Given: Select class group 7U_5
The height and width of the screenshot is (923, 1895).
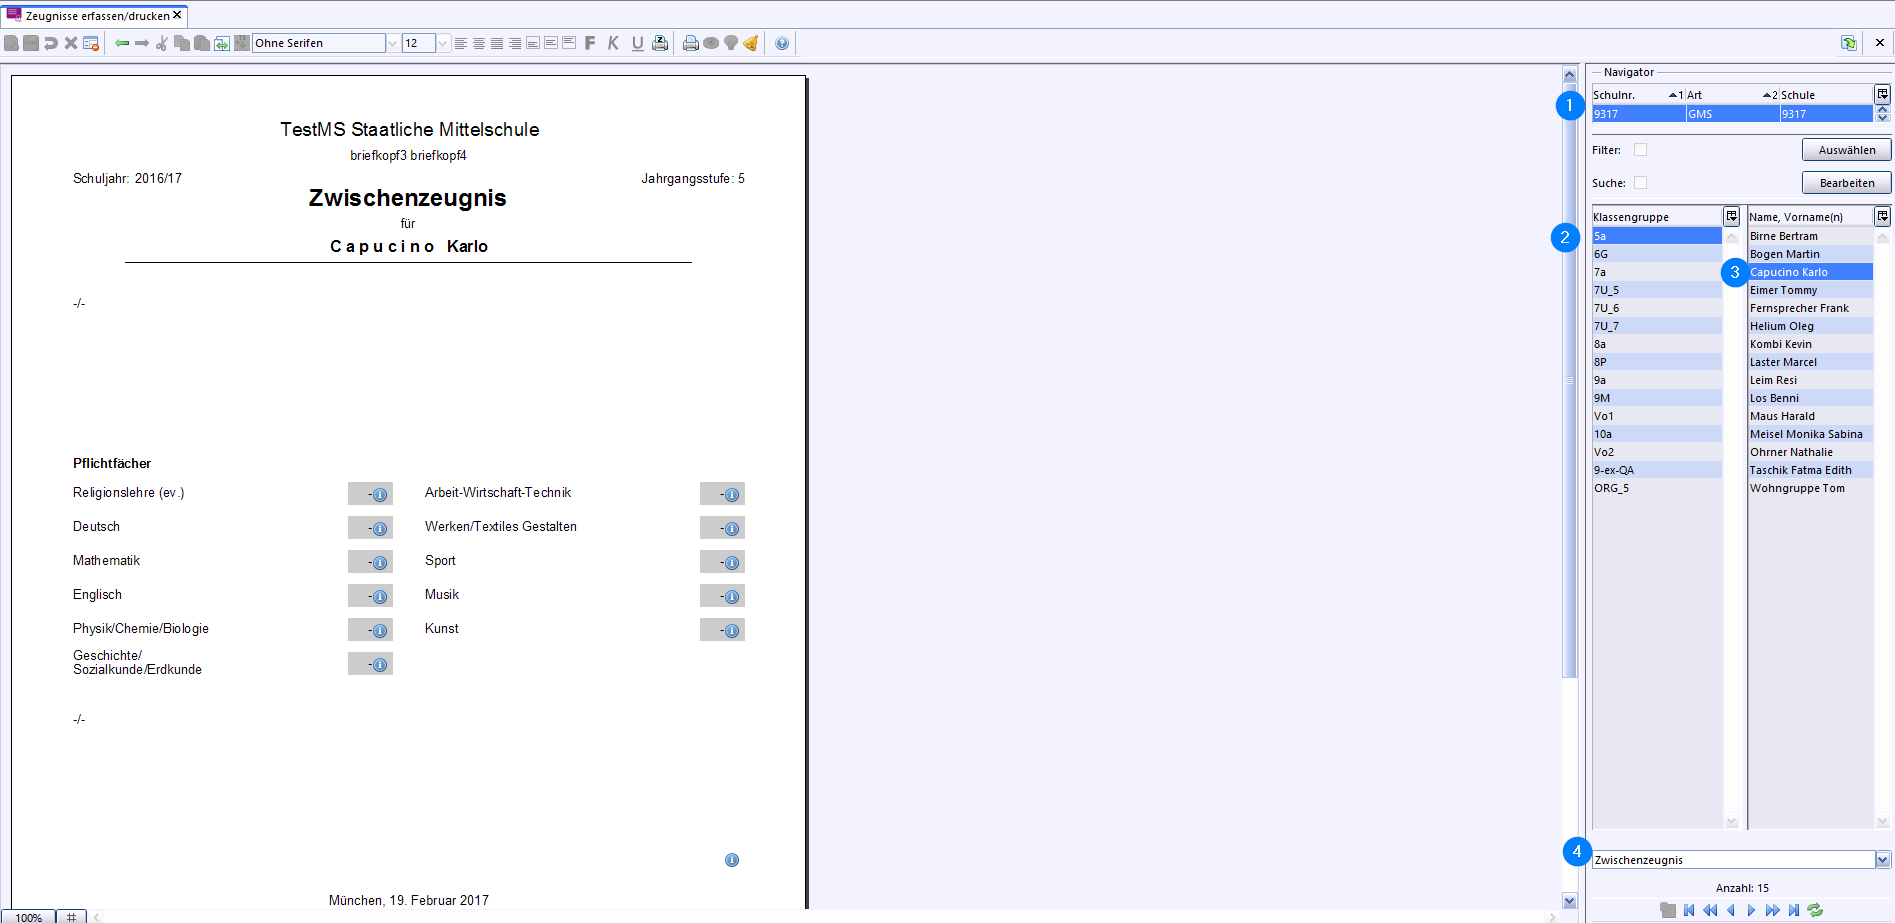Looking at the screenshot, I should click(1657, 290).
